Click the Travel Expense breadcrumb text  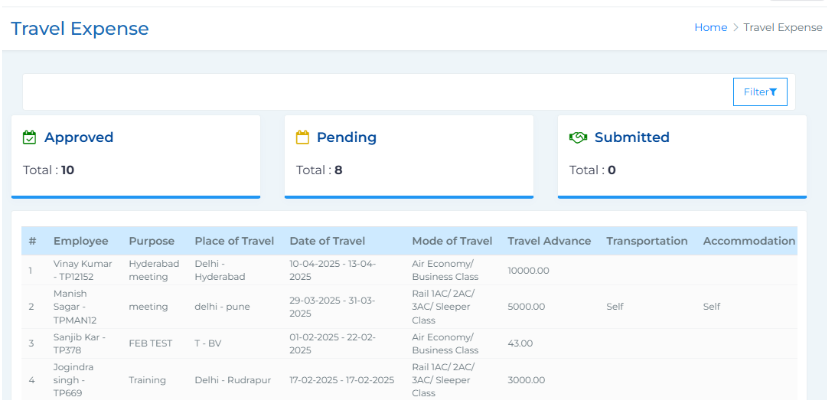pos(783,28)
